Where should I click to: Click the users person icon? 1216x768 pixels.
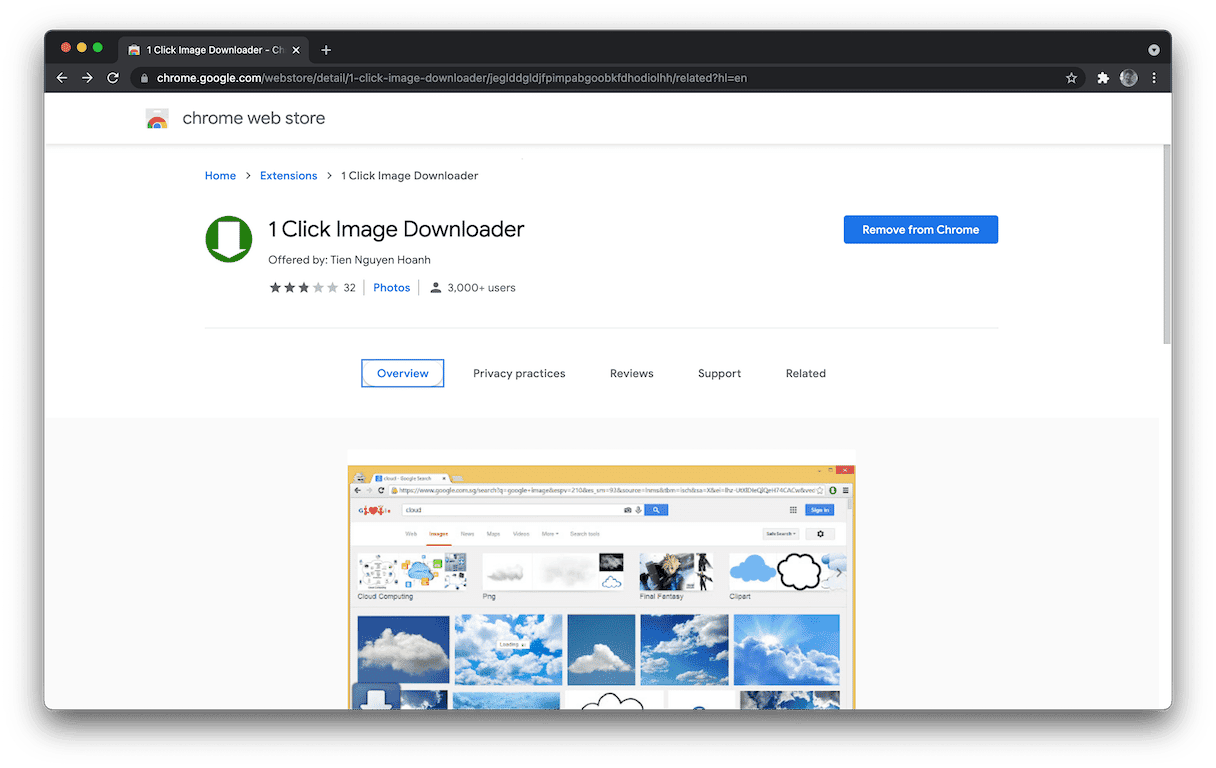pos(436,288)
